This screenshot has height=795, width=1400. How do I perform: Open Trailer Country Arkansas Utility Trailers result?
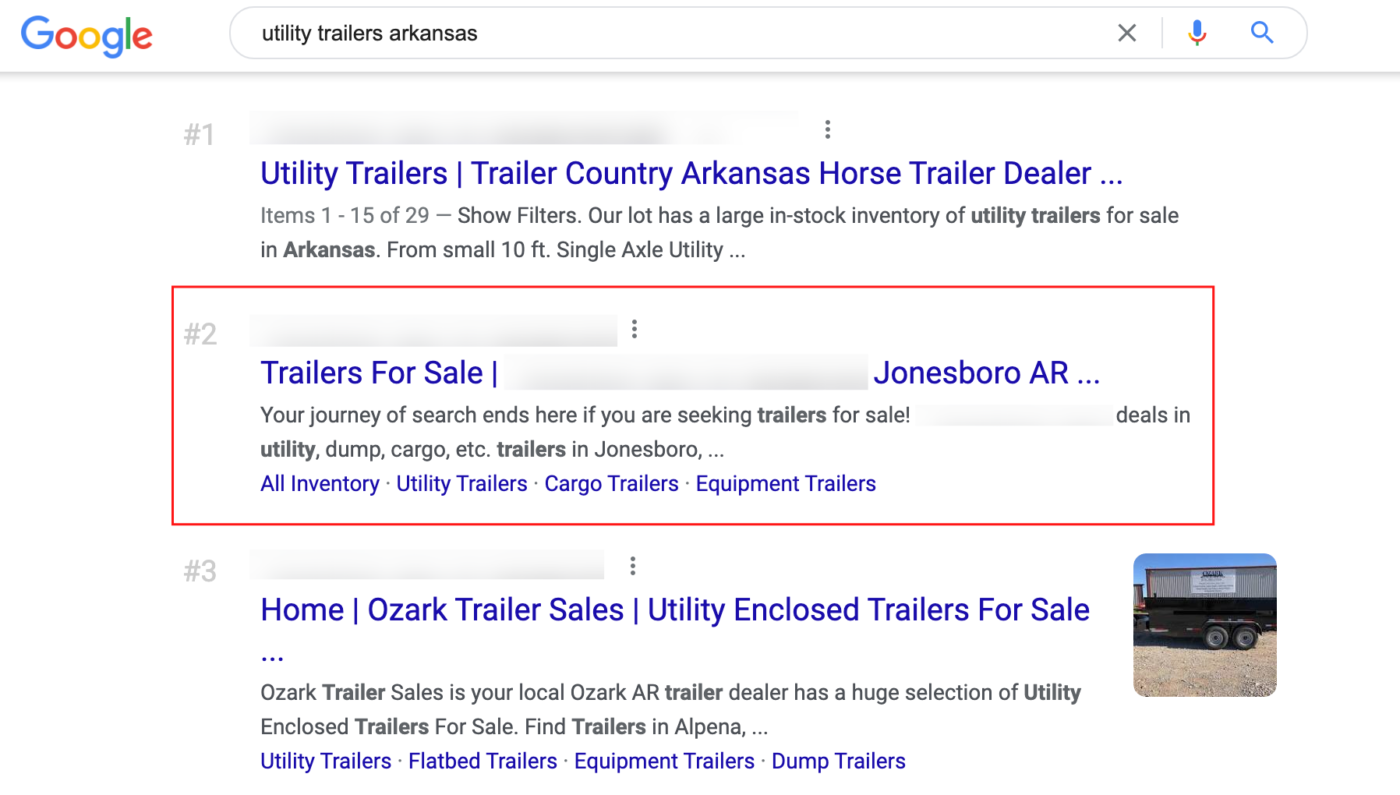[x=691, y=174]
